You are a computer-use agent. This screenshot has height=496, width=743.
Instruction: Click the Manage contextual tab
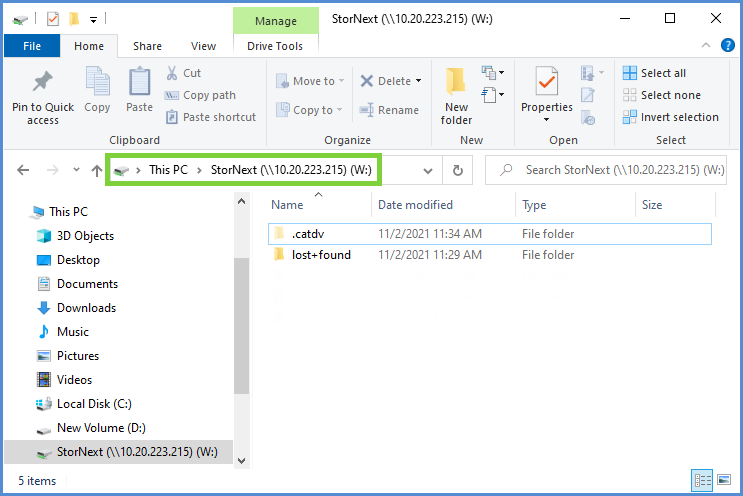(276, 21)
